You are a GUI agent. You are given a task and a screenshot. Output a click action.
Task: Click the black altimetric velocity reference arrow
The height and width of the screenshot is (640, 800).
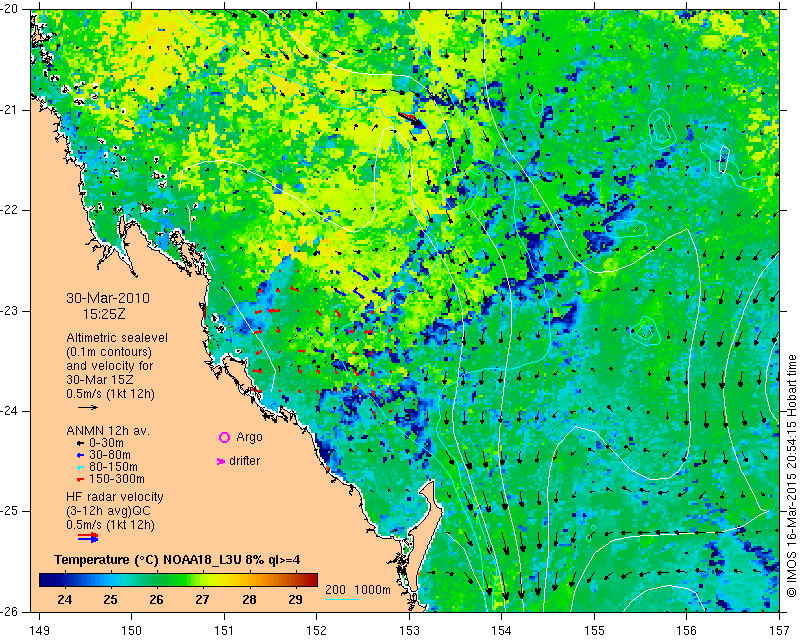click(88, 407)
